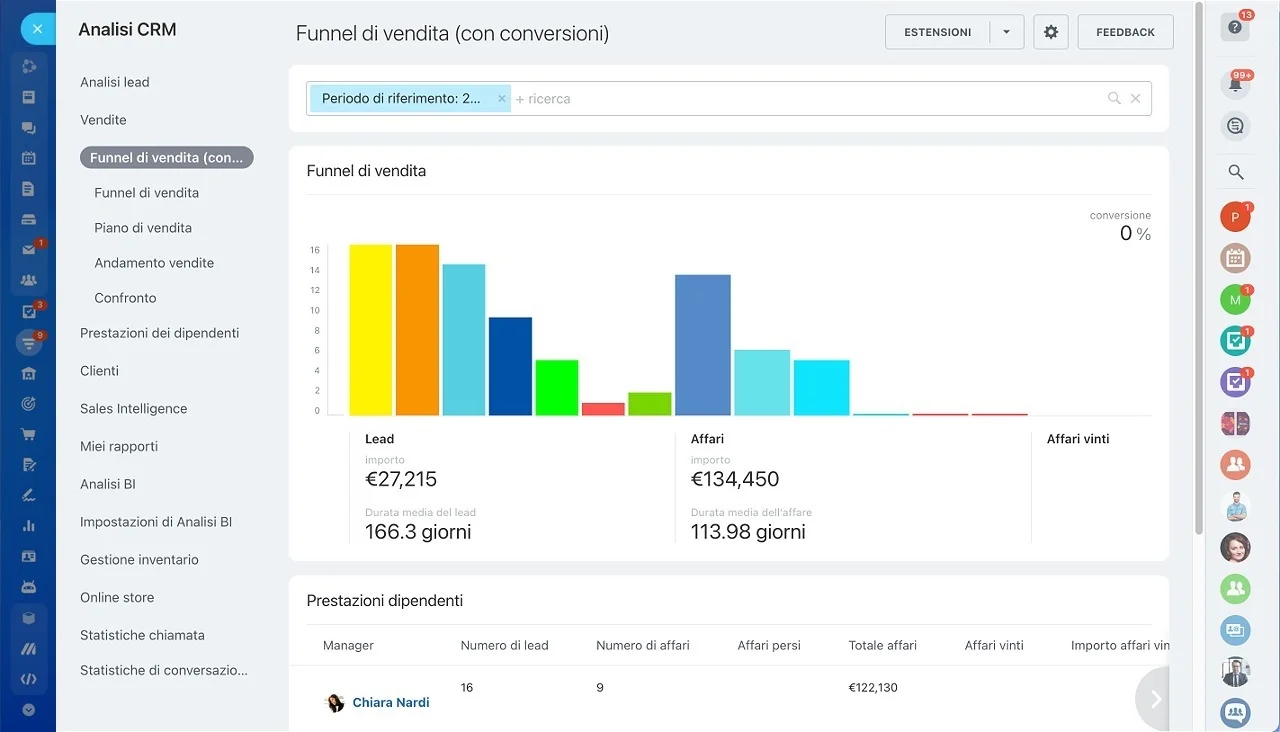1280x732 pixels.
Task: Click the yellow lead funnel bar
Action: (370, 330)
